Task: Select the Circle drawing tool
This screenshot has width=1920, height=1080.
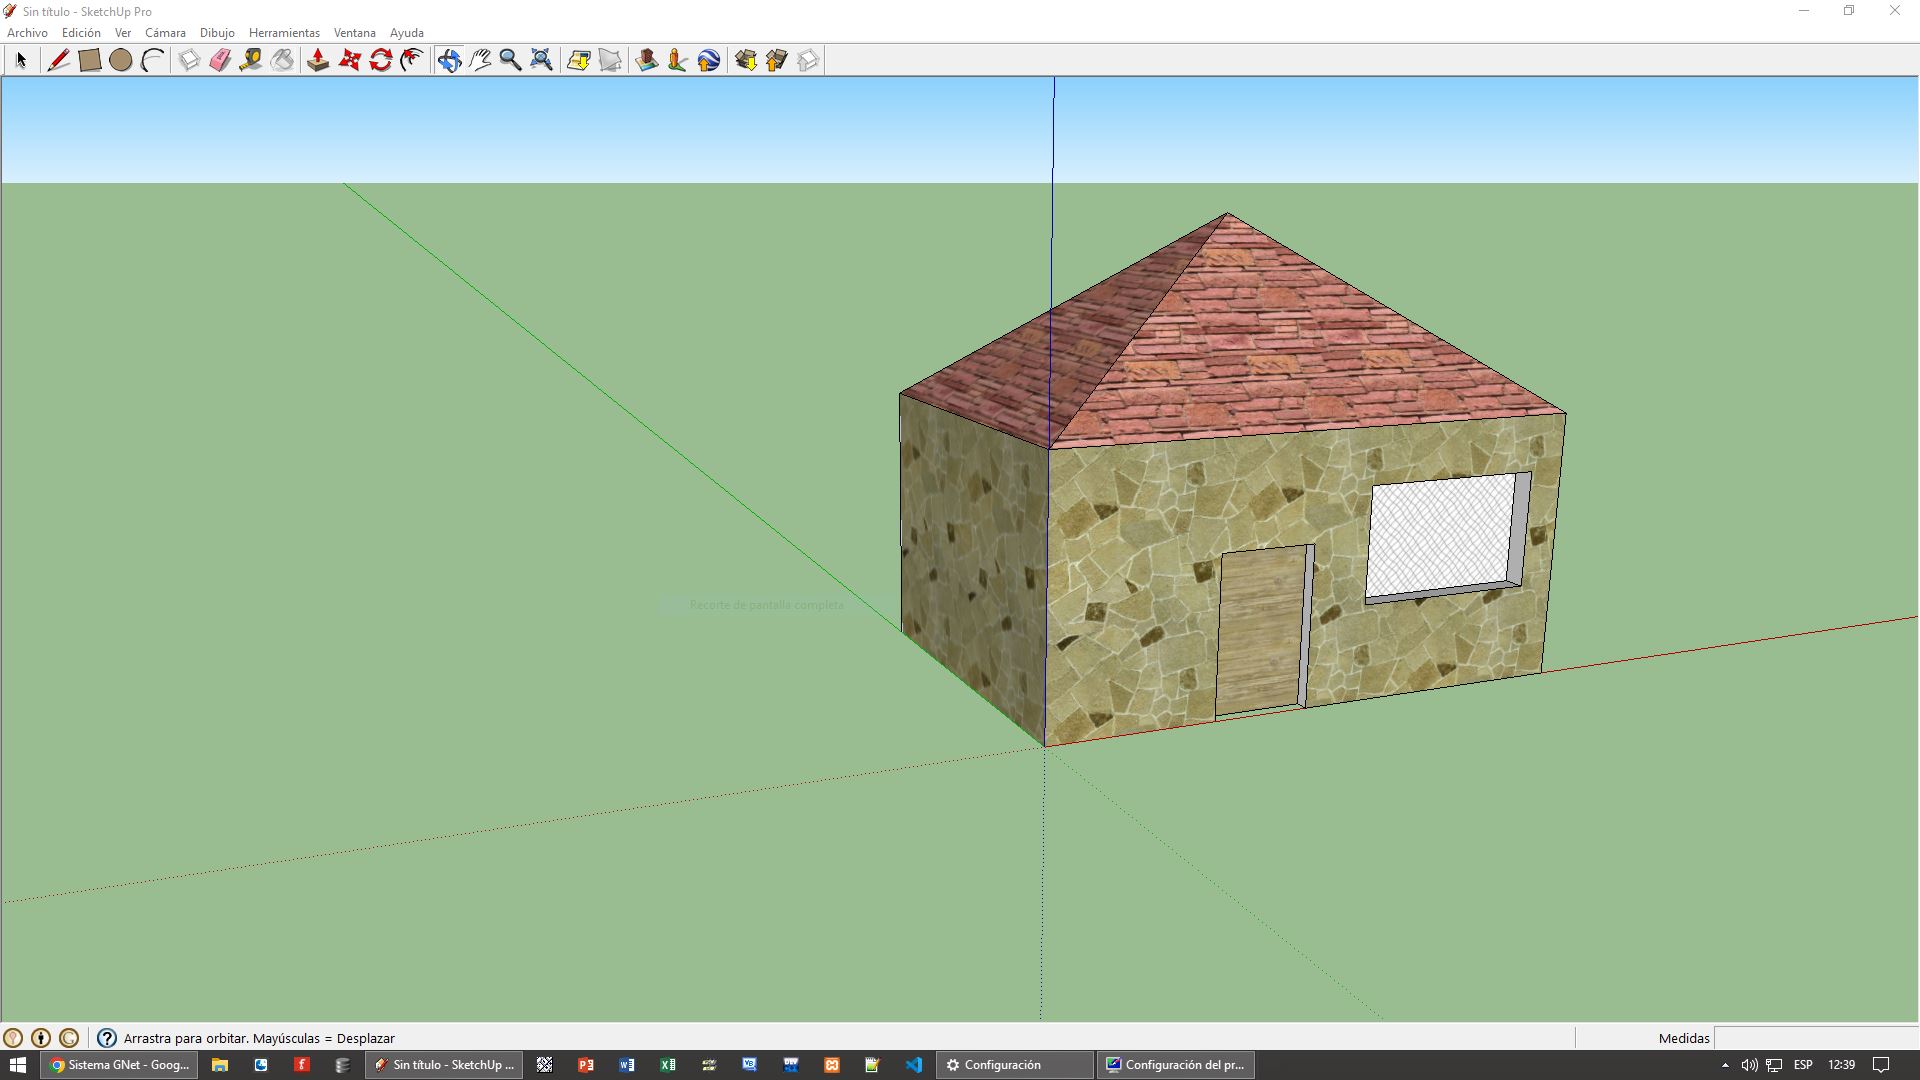Action: pos(121,60)
